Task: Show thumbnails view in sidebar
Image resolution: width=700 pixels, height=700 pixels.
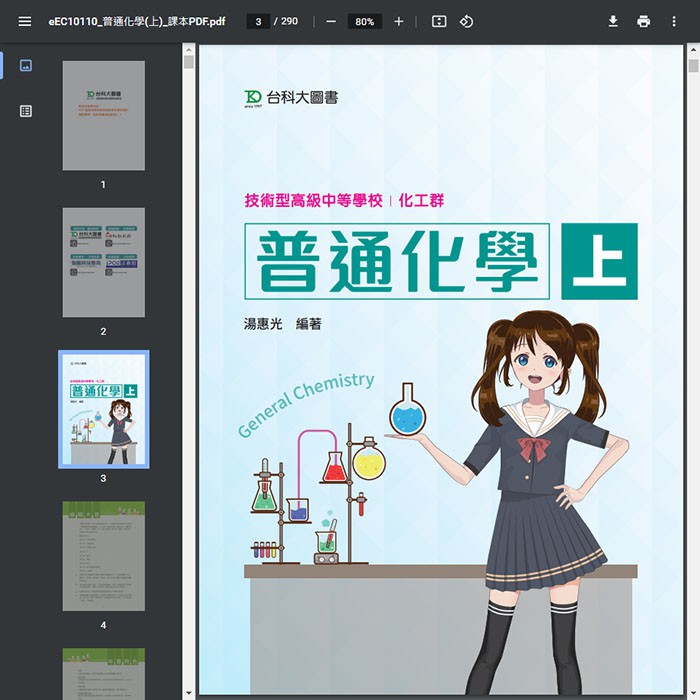Action: pos(26,65)
